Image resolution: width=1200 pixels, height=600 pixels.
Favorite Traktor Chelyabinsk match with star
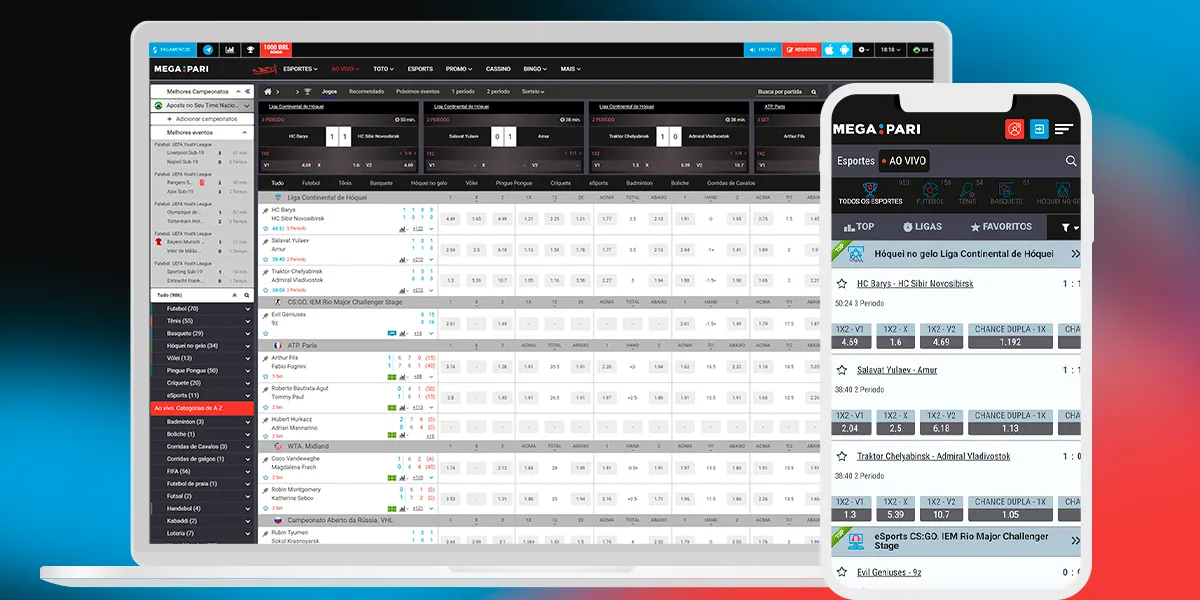pos(266,290)
